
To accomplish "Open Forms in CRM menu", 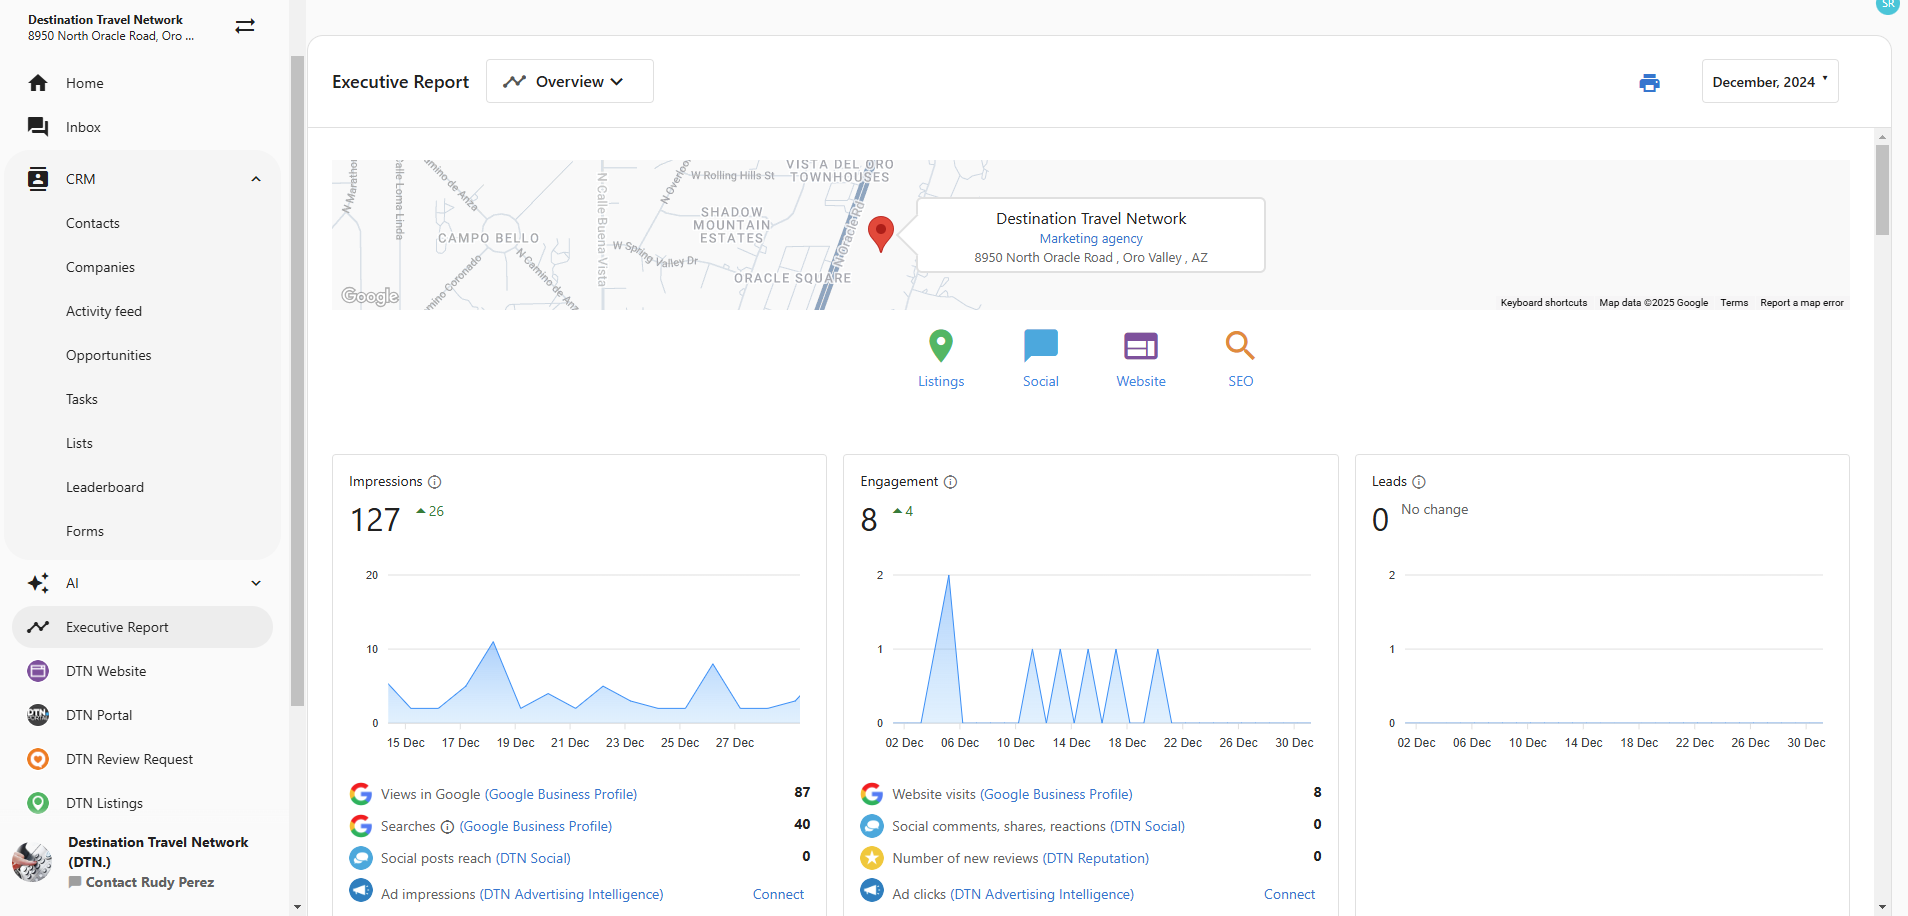I will coord(85,531).
